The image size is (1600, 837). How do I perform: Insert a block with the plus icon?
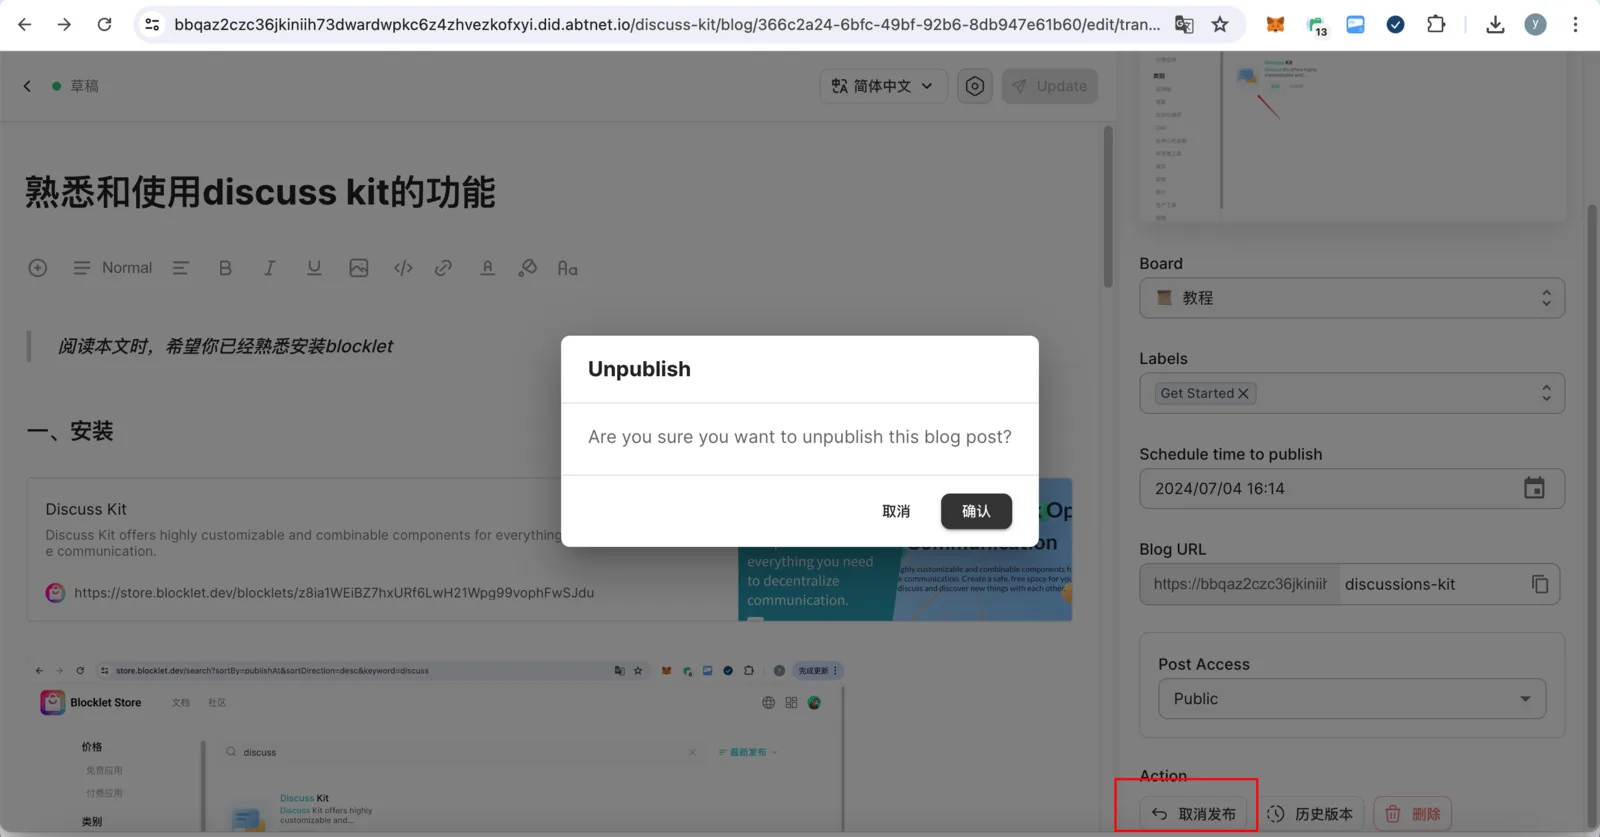click(38, 268)
